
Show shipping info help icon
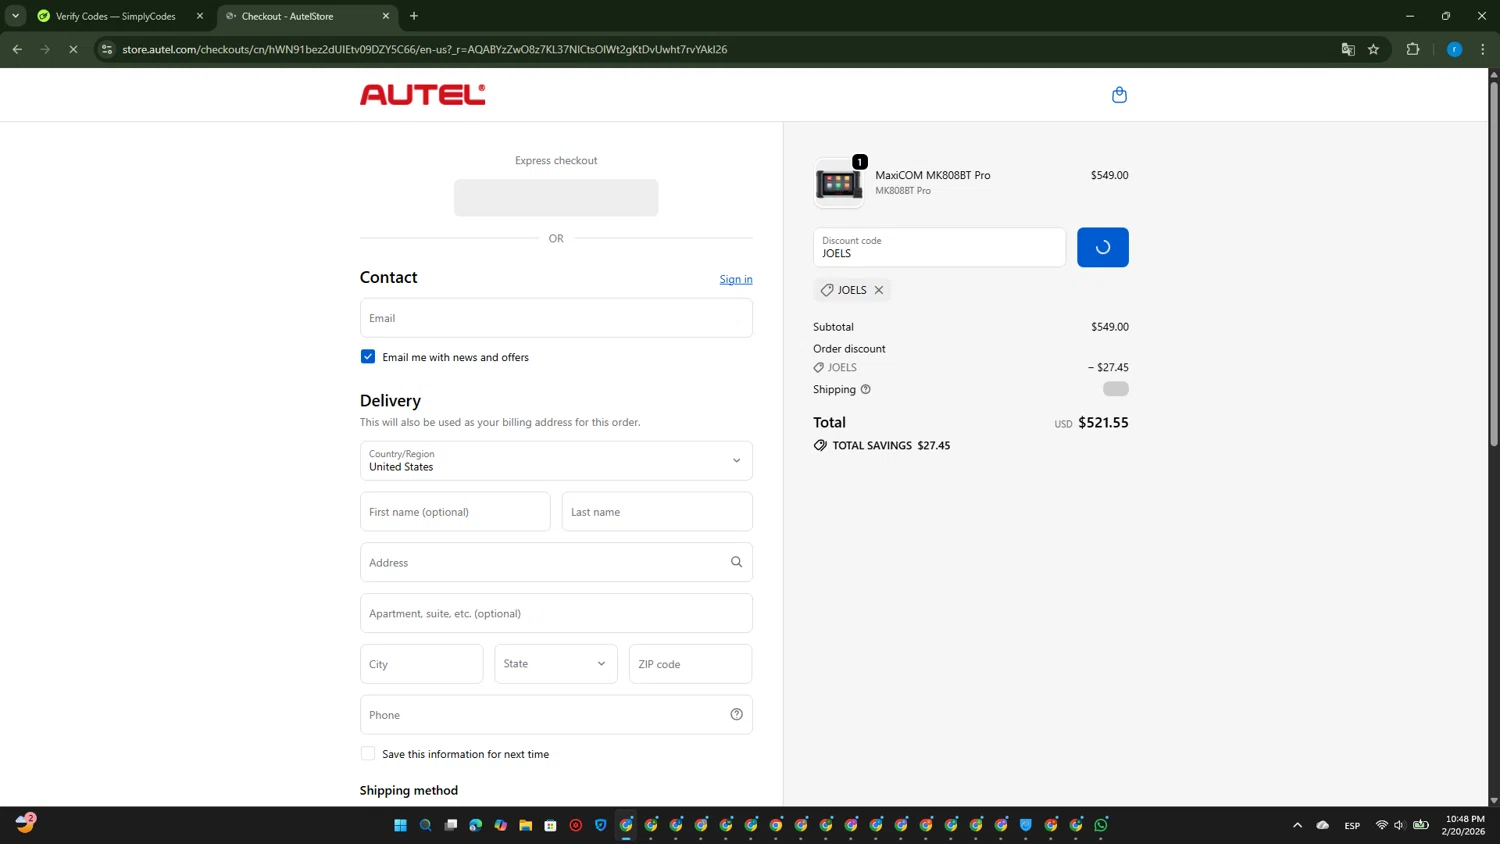866,389
